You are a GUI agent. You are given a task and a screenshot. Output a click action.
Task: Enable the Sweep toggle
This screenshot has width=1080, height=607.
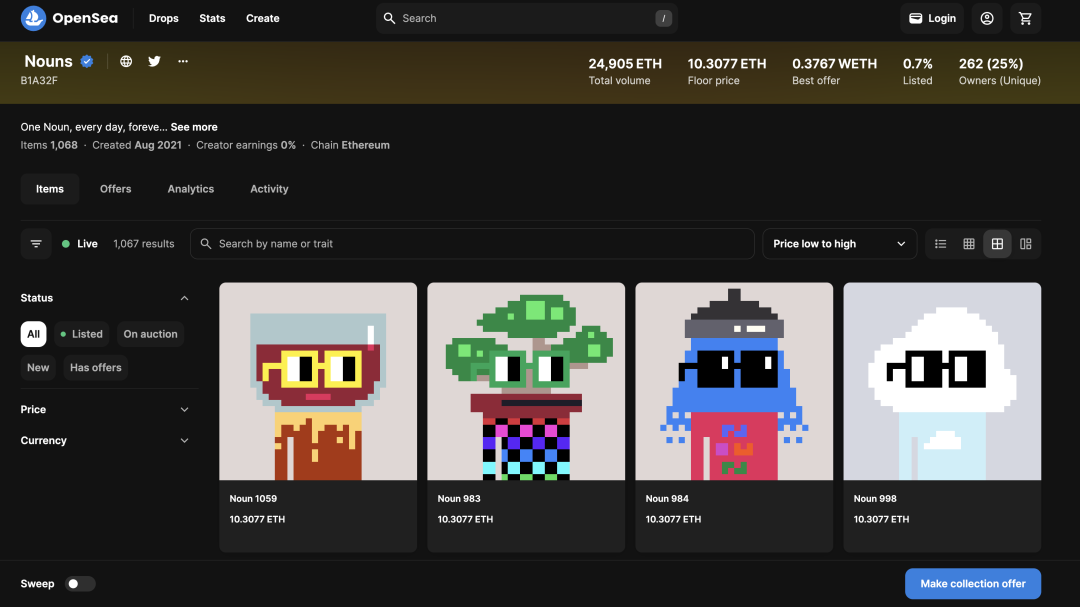point(80,584)
